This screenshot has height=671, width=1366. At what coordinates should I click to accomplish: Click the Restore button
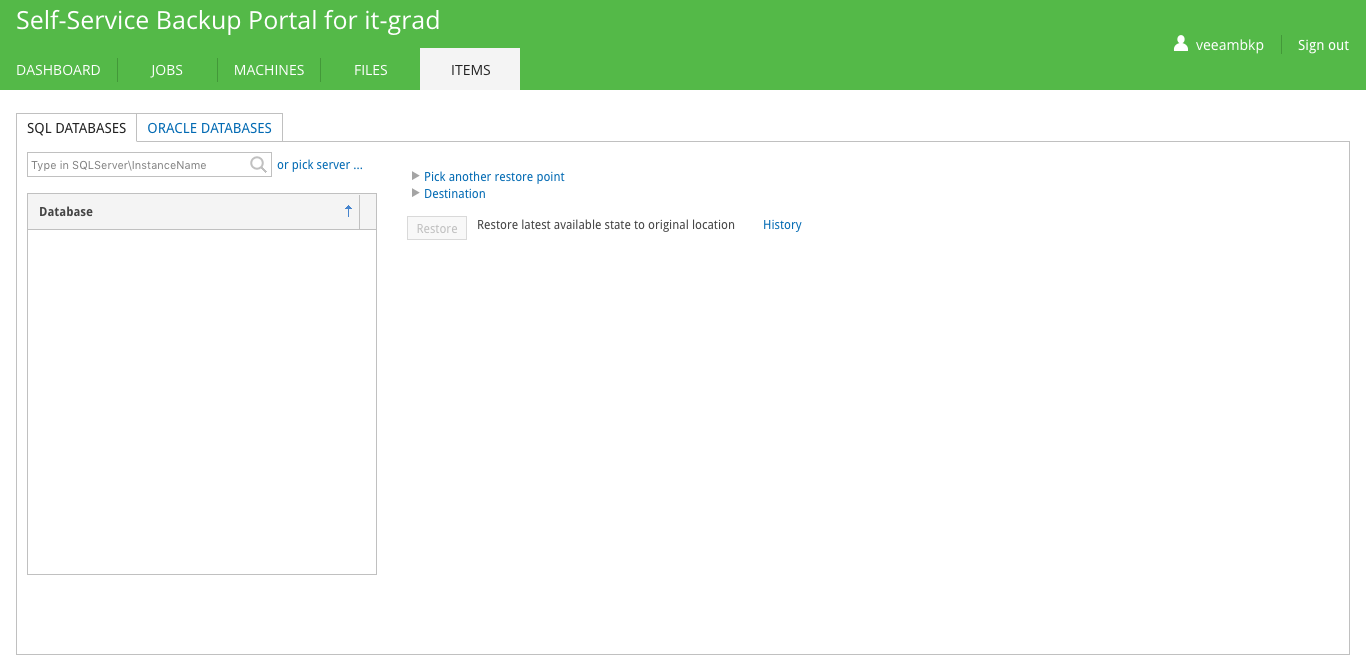tap(437, 228)
